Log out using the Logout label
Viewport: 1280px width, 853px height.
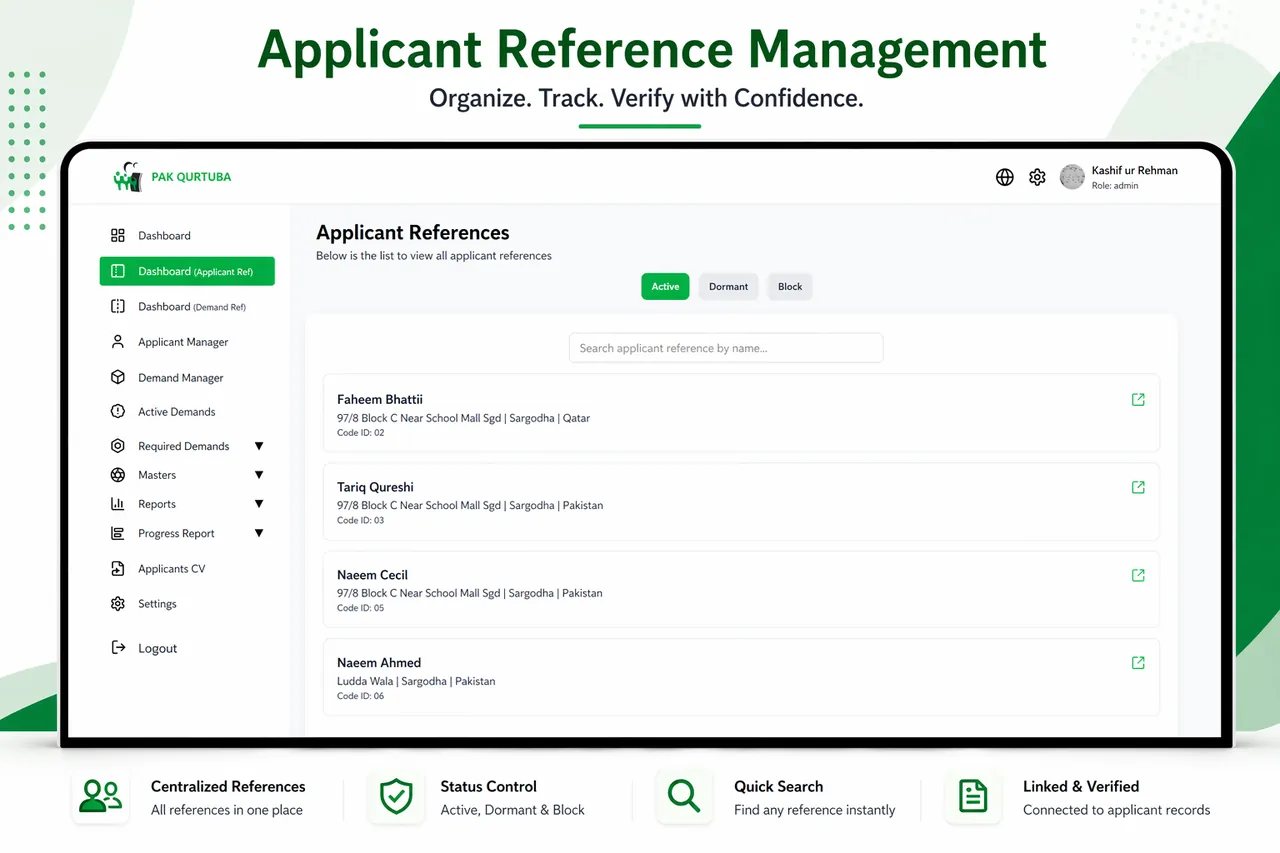(x=158, y=648)
